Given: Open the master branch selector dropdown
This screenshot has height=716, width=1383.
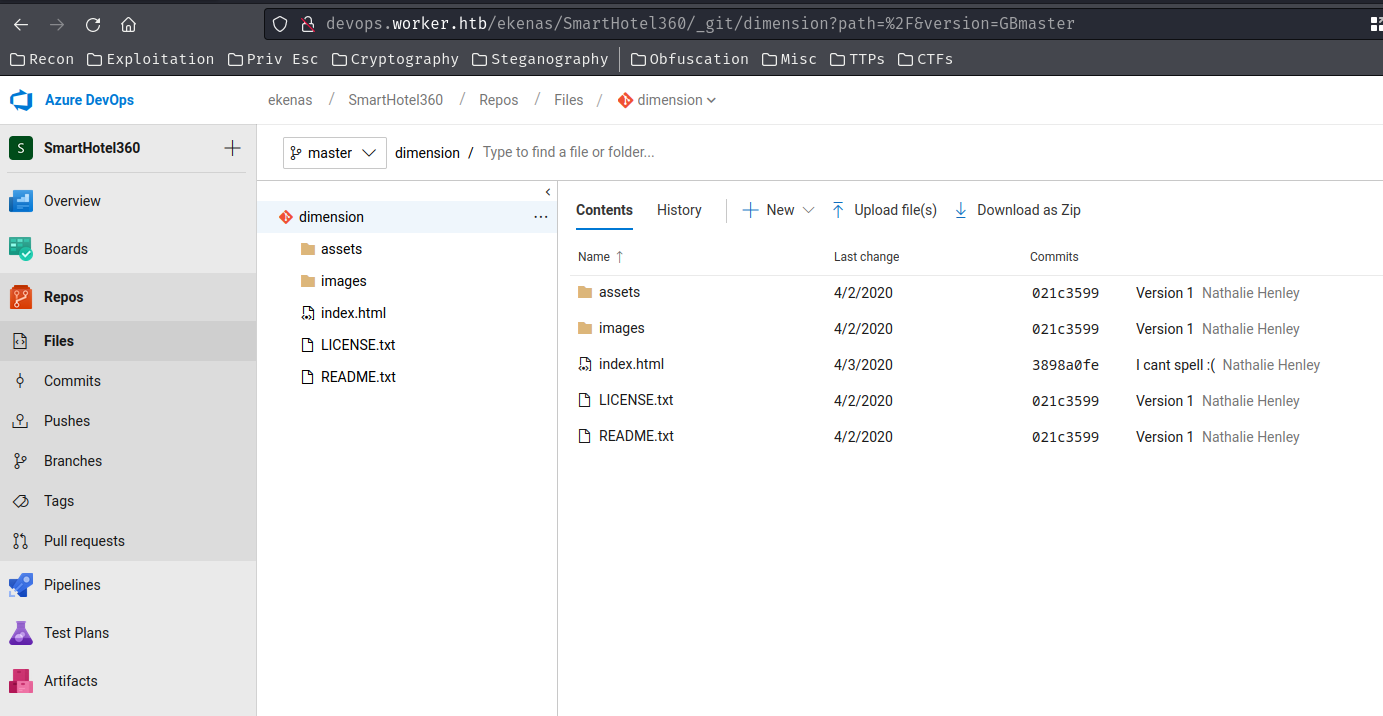Looking at the screenshot, I should (335, 153).
